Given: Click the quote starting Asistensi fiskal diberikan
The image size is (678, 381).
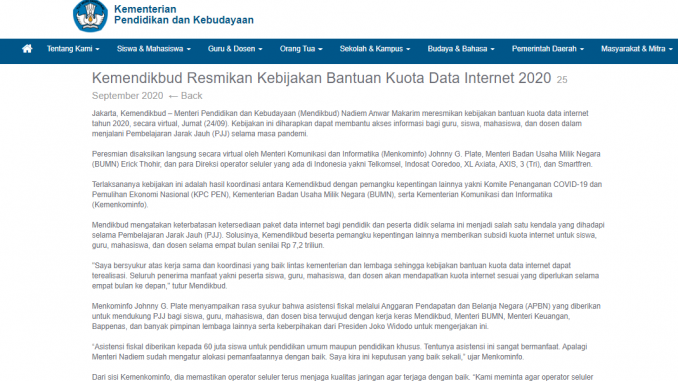Looking at the screenshot, I should pyautogui.click(x=339, y=352).
